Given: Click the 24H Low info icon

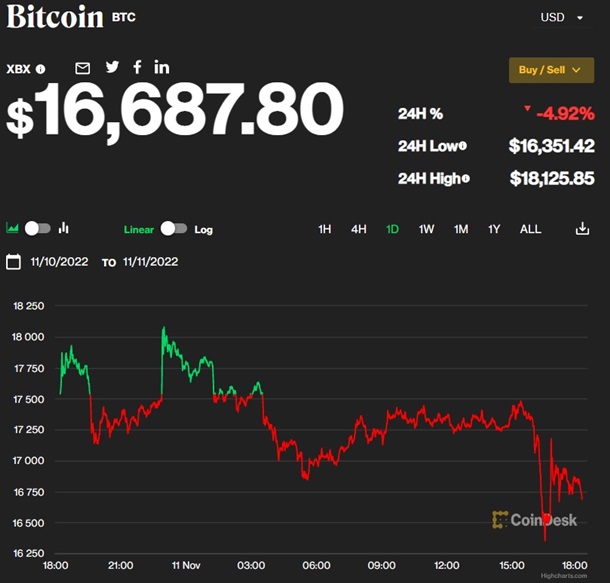Looking at the screenshot, I should 462,146.
